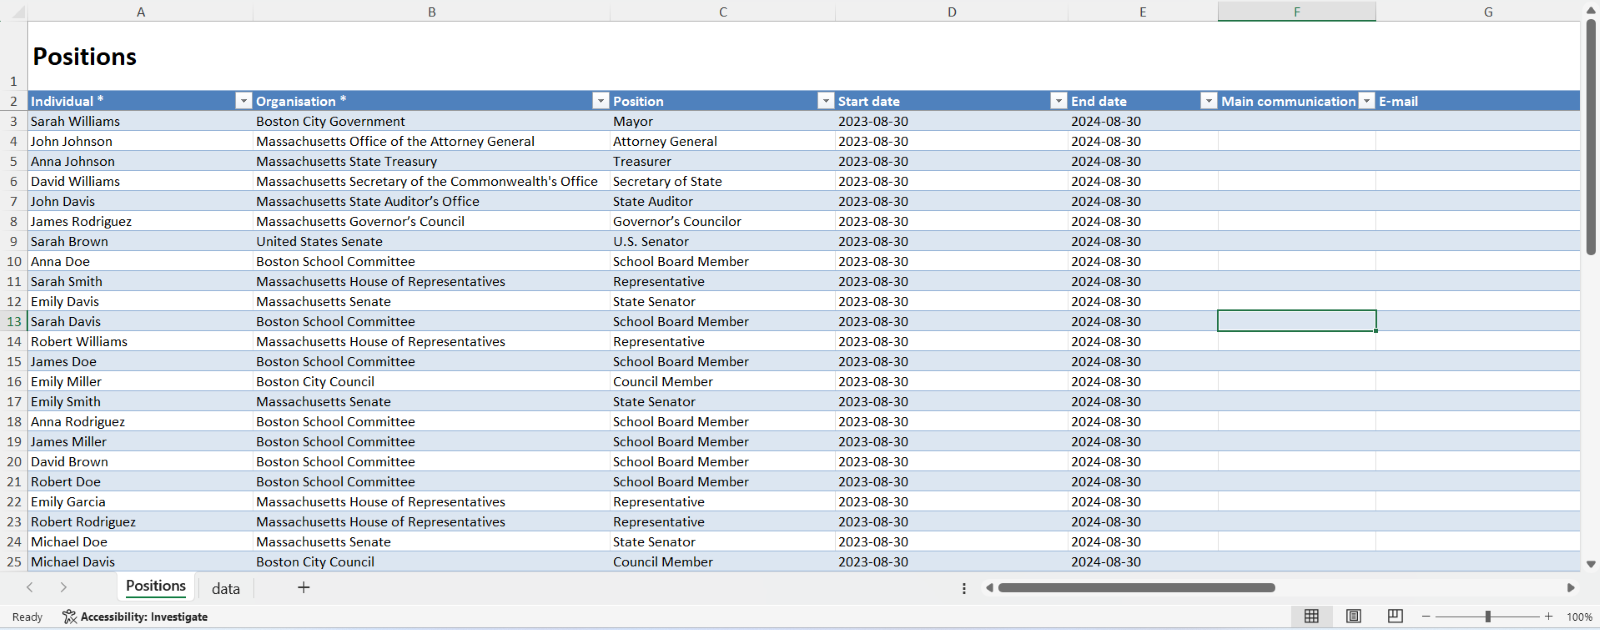
Task: Click the E-mail column header cell
Action: click(1478, 101)
